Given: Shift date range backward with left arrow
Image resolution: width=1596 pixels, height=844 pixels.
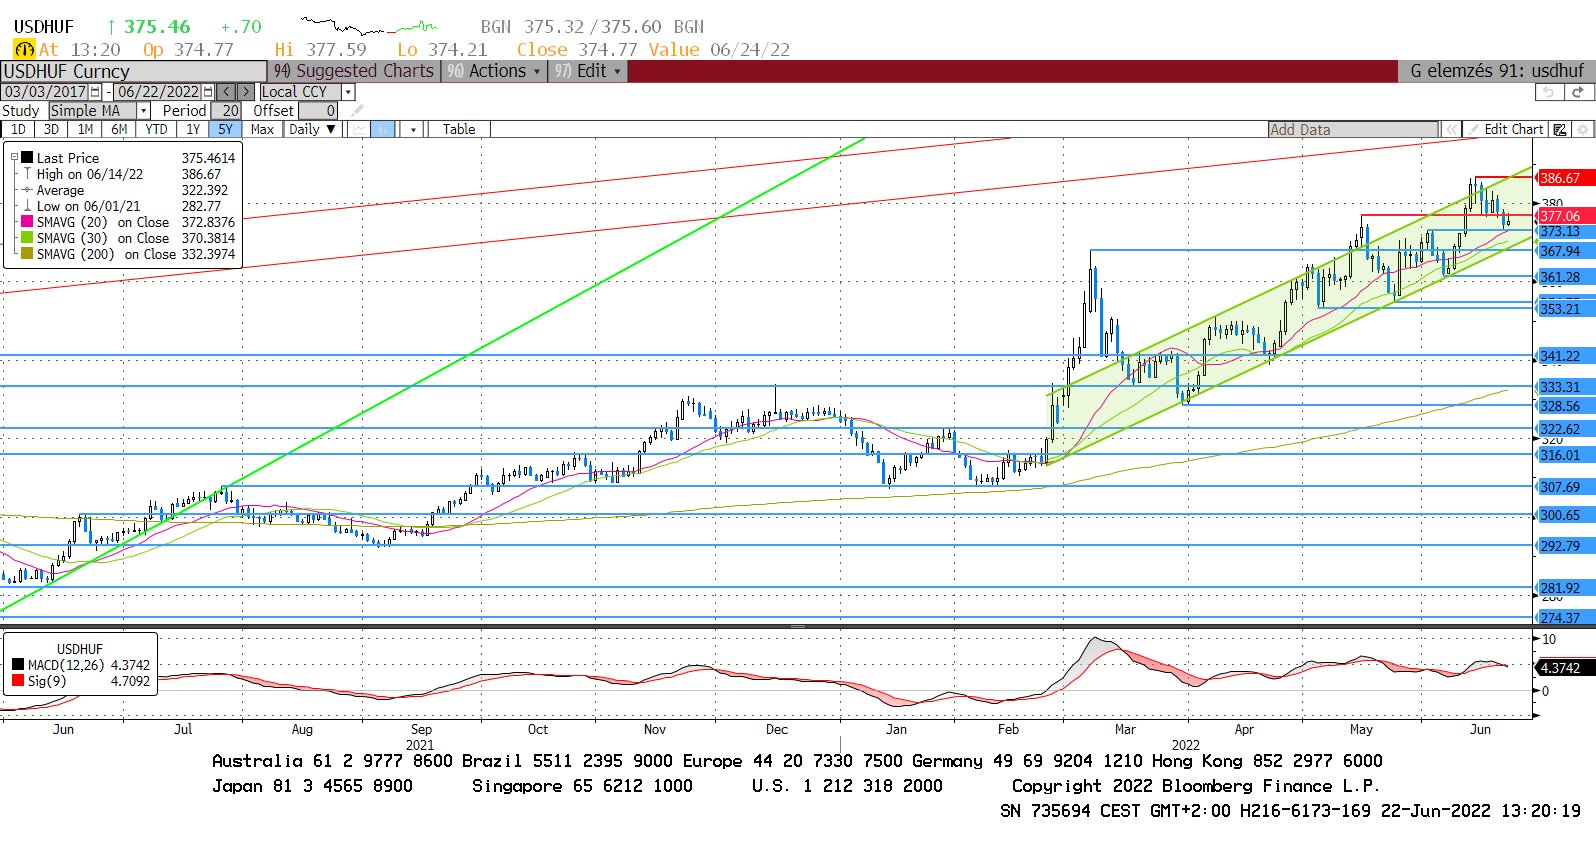Looking at the screenshot, I should (x=225, y=92).
